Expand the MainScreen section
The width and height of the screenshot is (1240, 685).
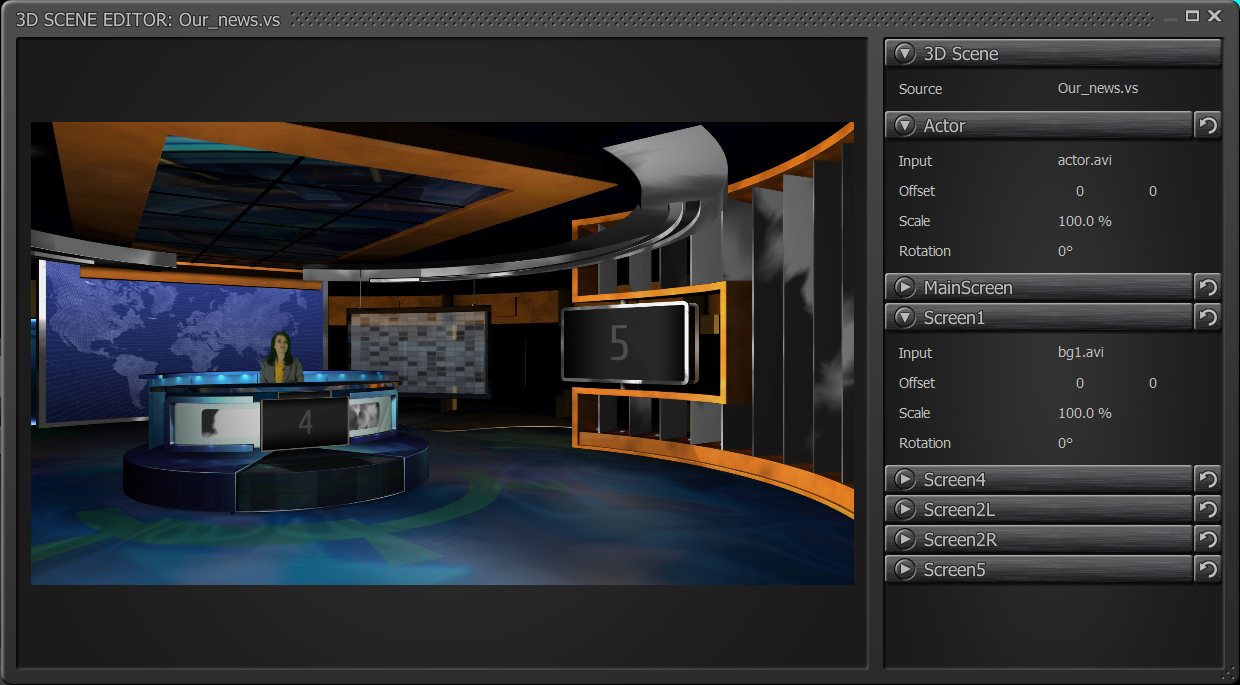click(905, 287)
